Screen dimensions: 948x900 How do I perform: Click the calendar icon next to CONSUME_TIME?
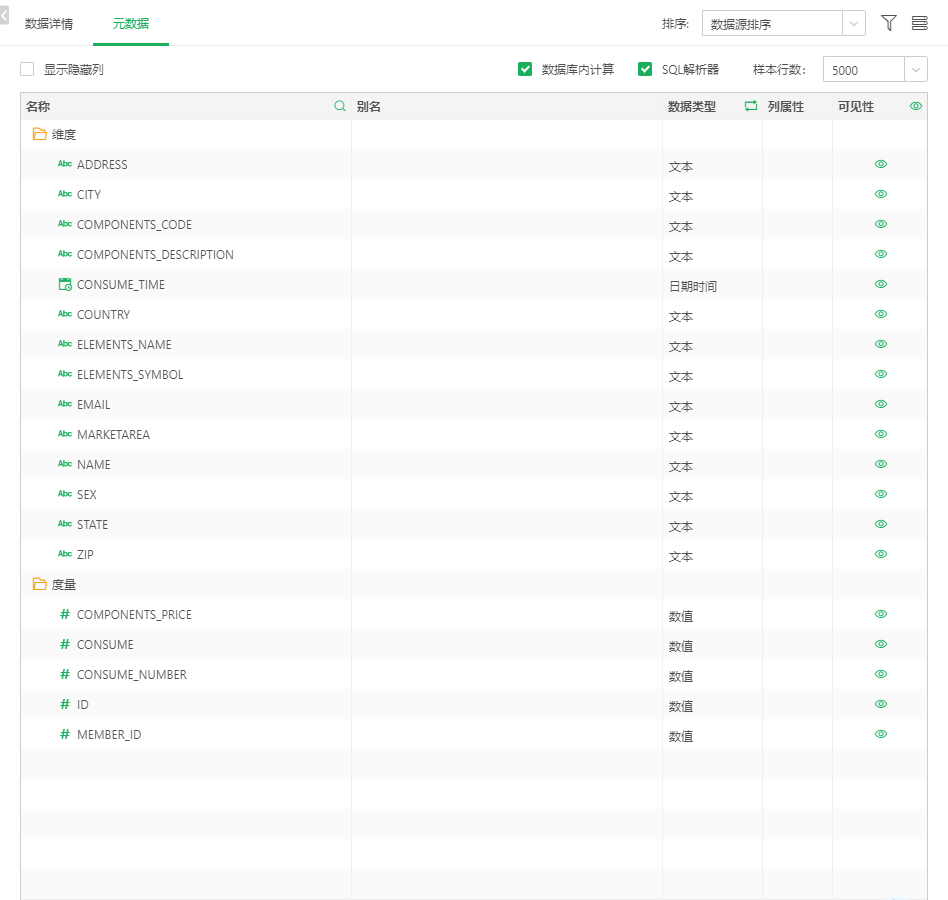pos(65,285)
